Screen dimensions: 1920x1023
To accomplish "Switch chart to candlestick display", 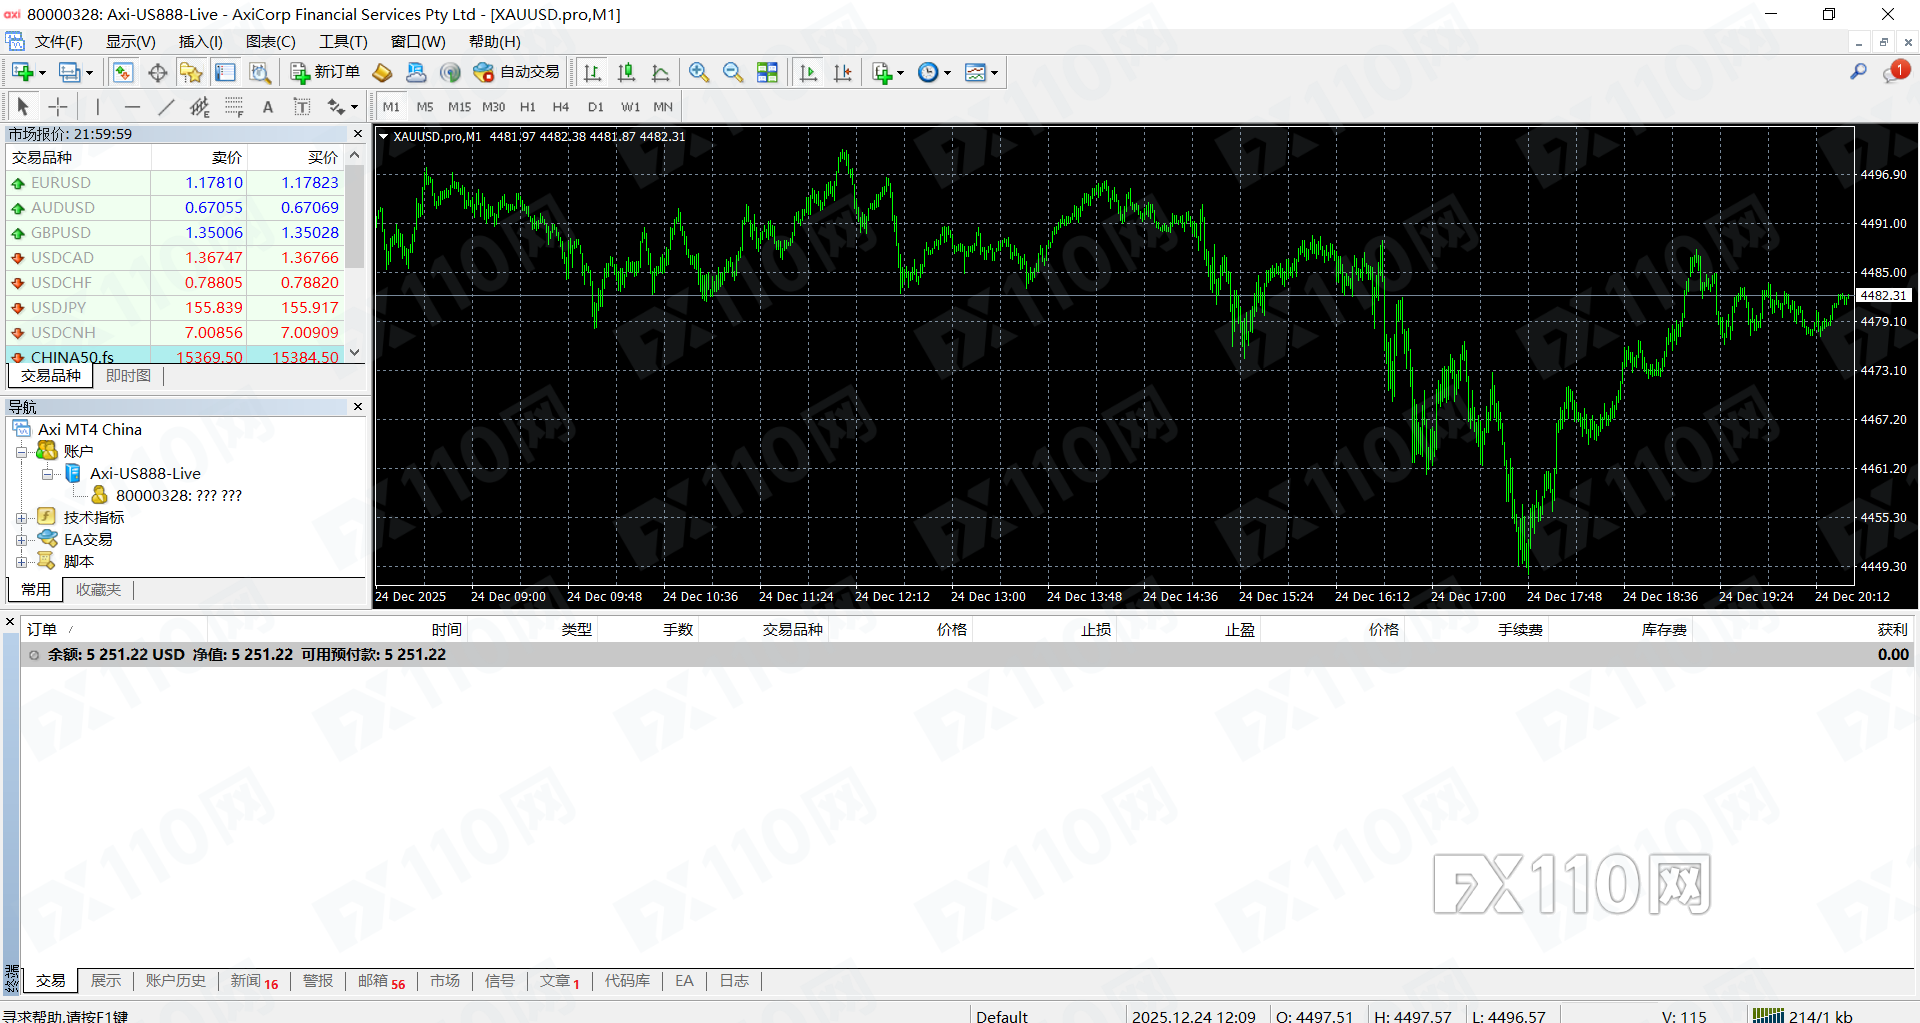I will 627,72.
